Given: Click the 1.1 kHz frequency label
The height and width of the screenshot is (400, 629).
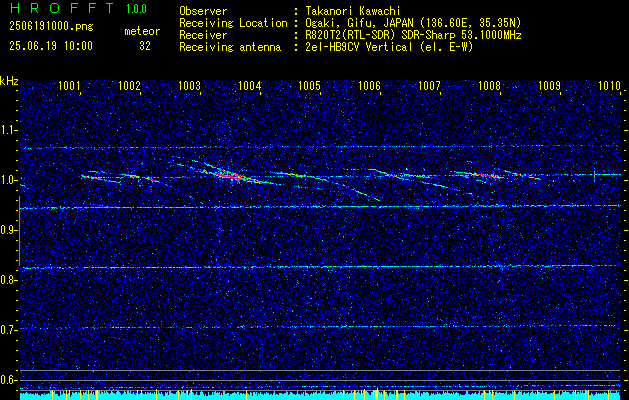Looking at the screenshot, I should click(x=9, y=130).
